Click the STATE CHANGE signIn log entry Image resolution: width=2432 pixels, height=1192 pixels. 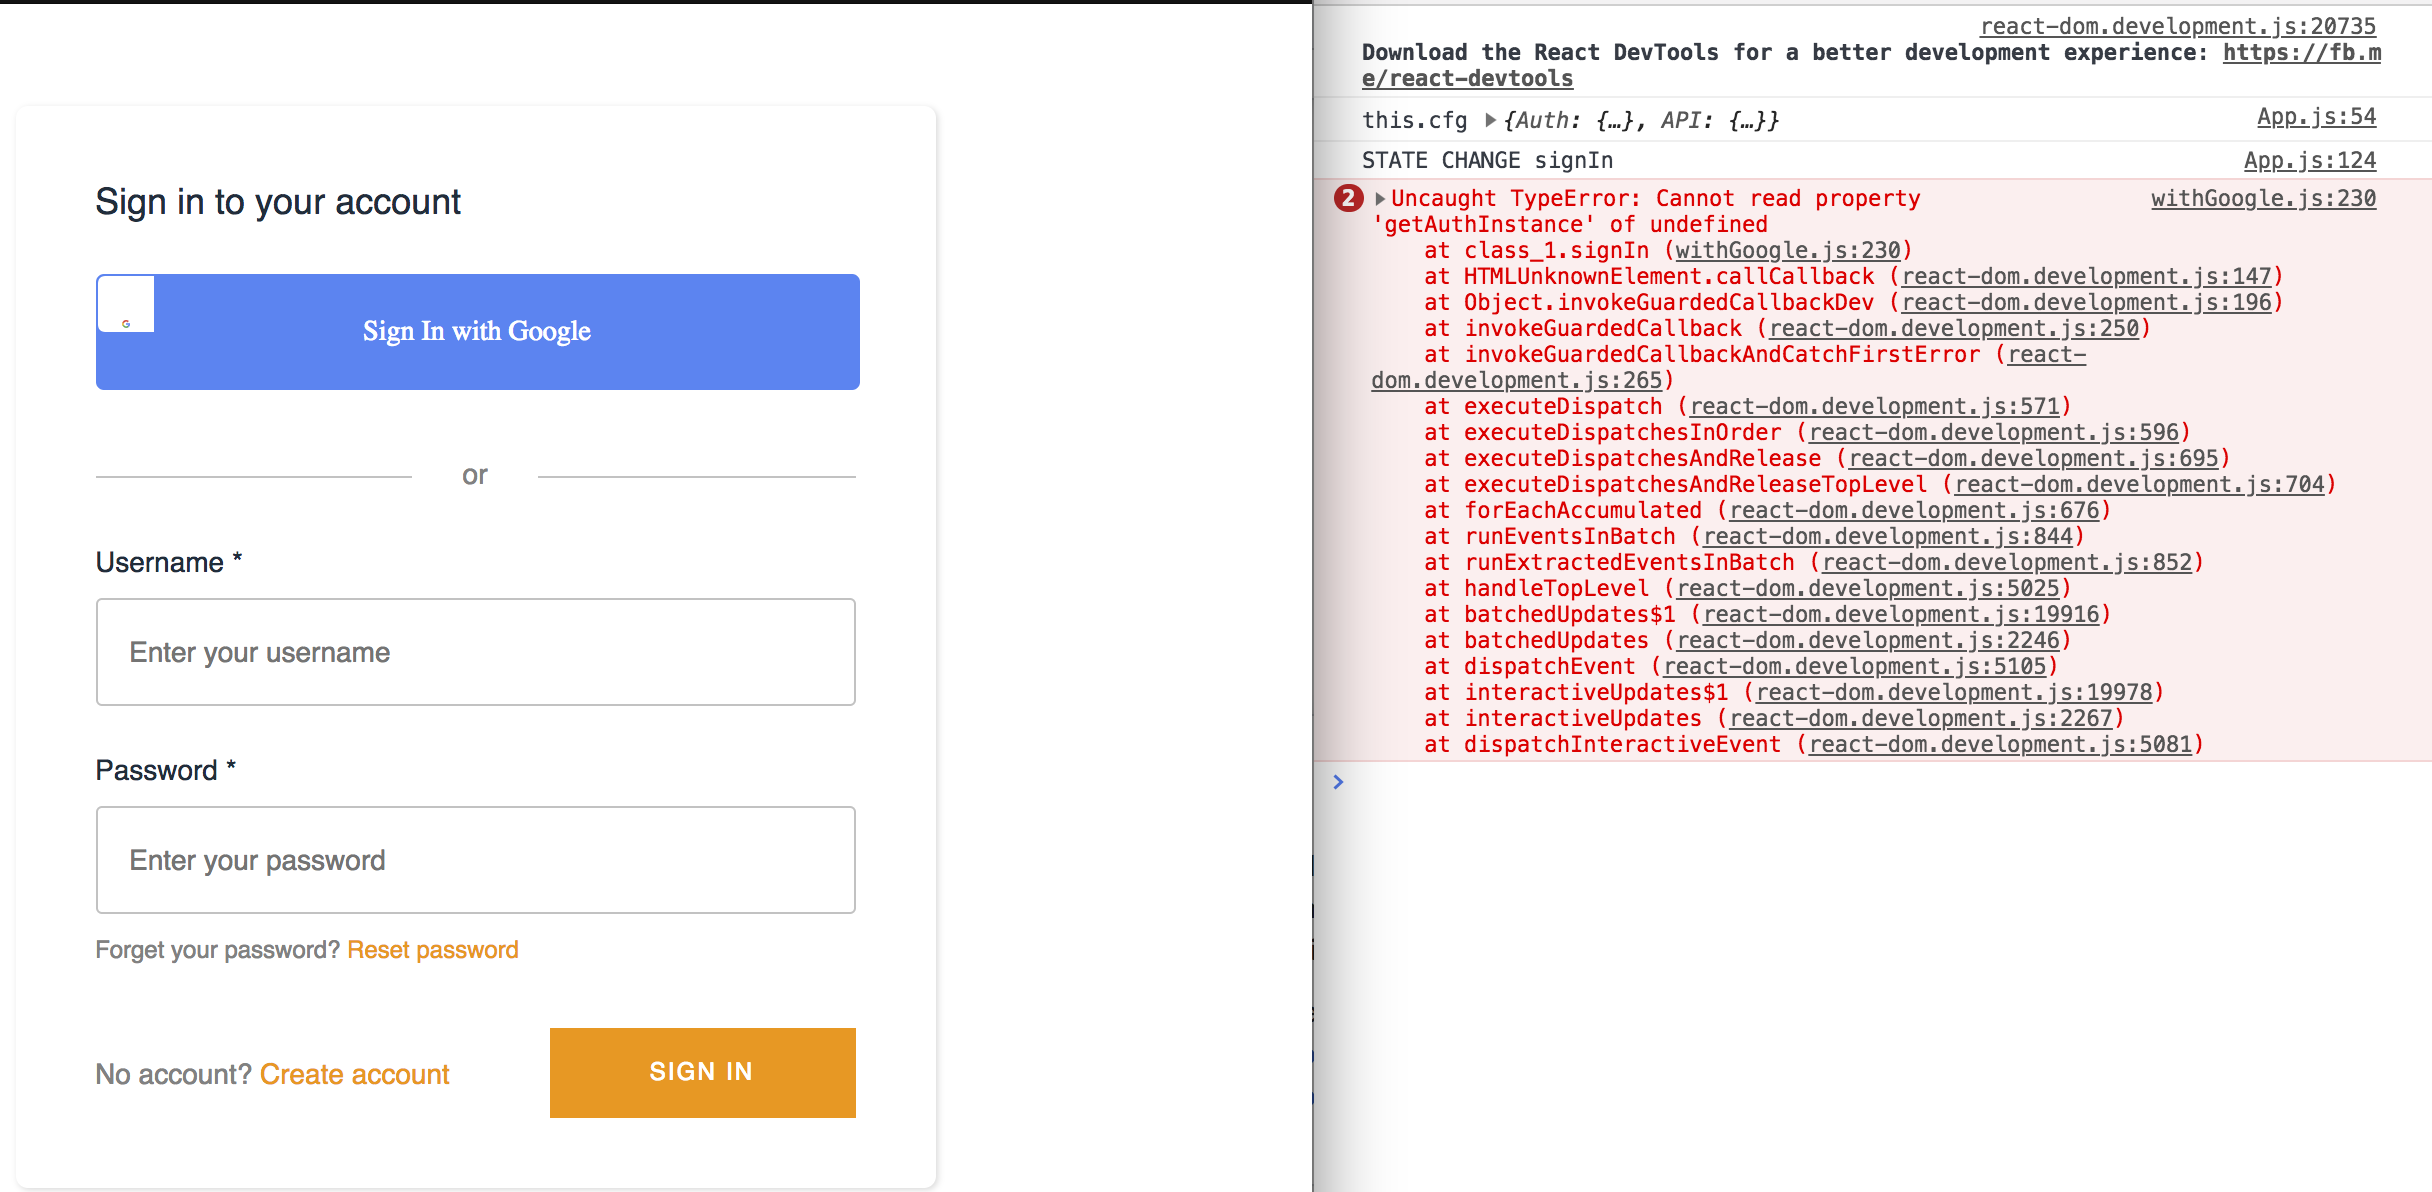(1487, 160)
